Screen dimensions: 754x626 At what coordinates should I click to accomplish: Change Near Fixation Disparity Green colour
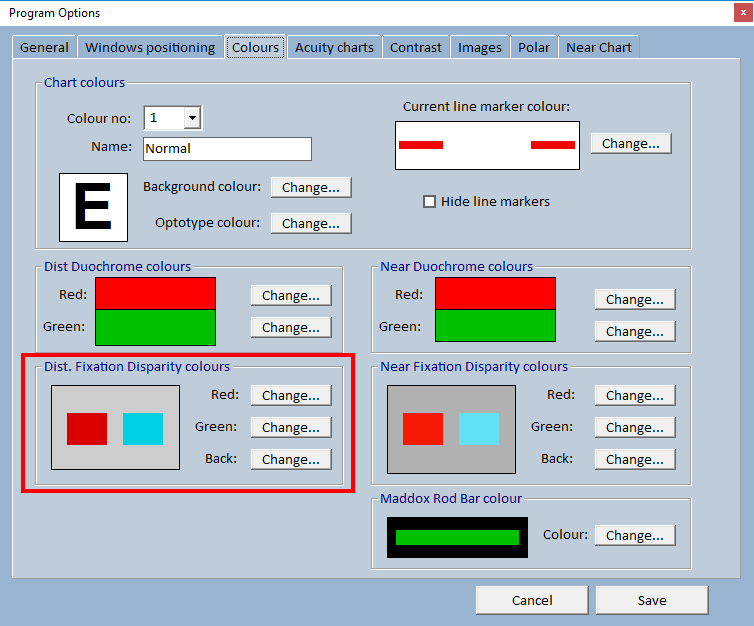[634, 428]
